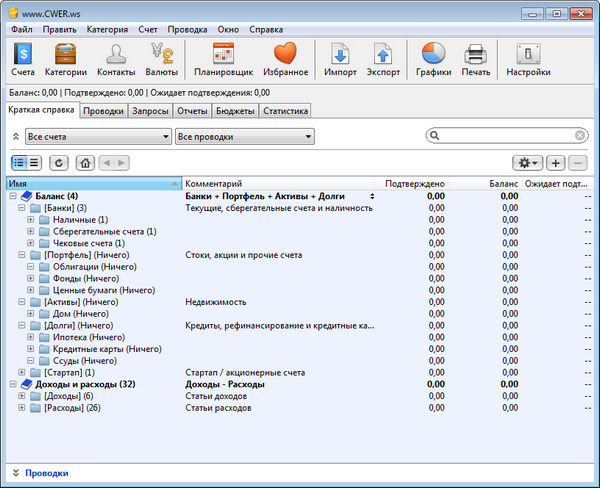Viewport: 600px width, 488px height.
Task: Open the 'Все счета' dropdown
Action: pyautogui.click(x=98, y=136)
